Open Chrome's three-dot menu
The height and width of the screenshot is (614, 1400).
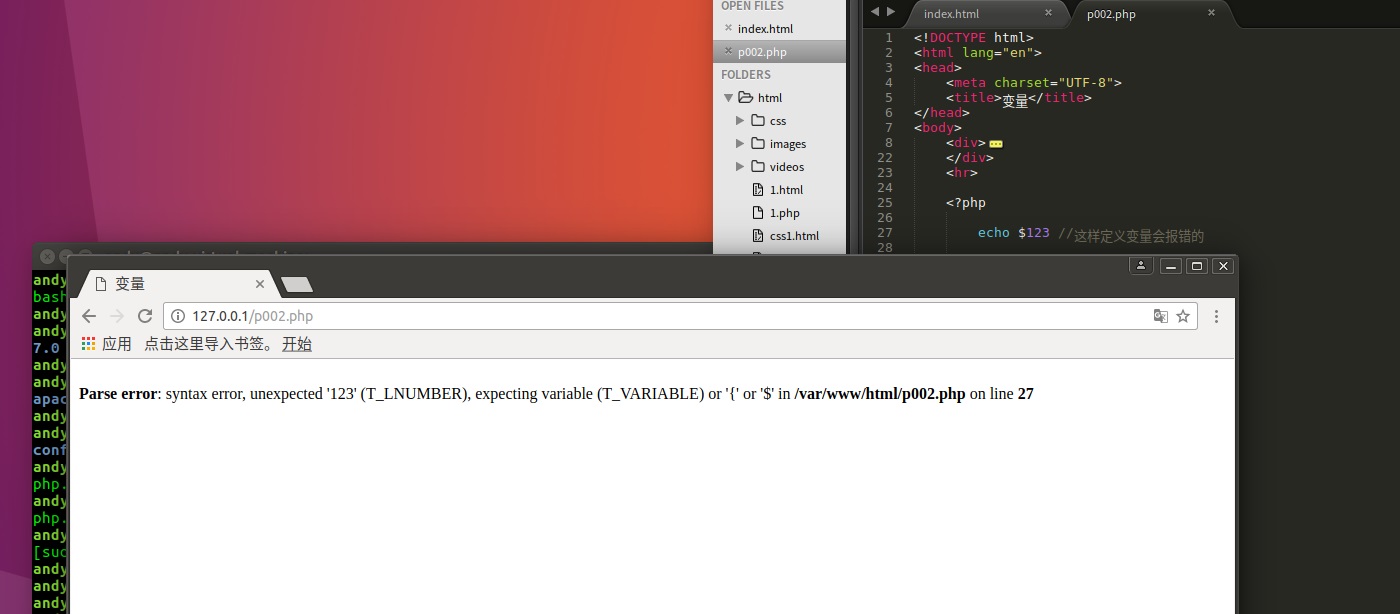[x=1216, y=316]
